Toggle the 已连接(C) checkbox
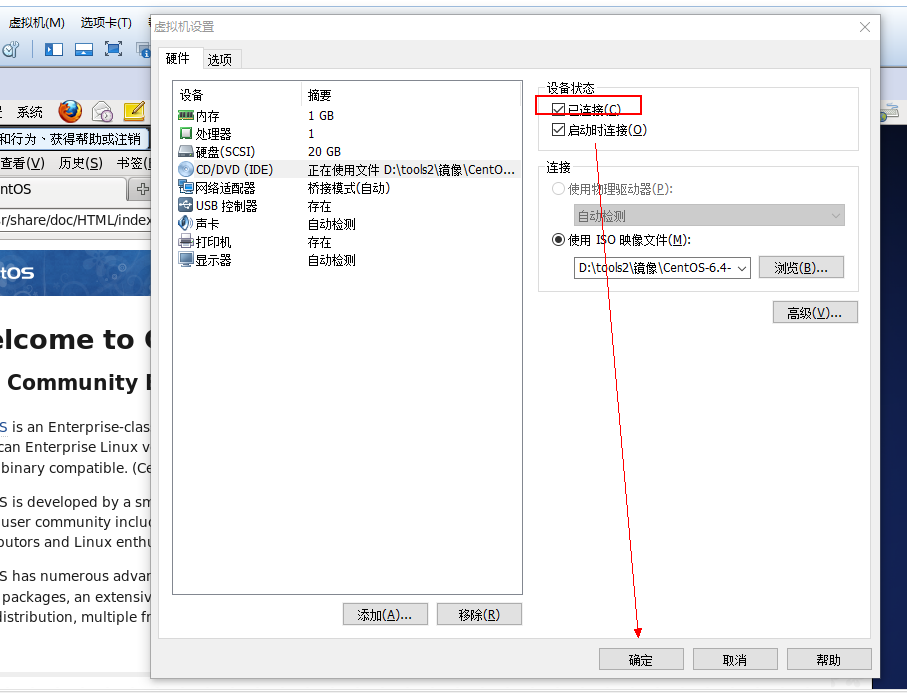This screenshot has height=693, width=907. point(558,109)
